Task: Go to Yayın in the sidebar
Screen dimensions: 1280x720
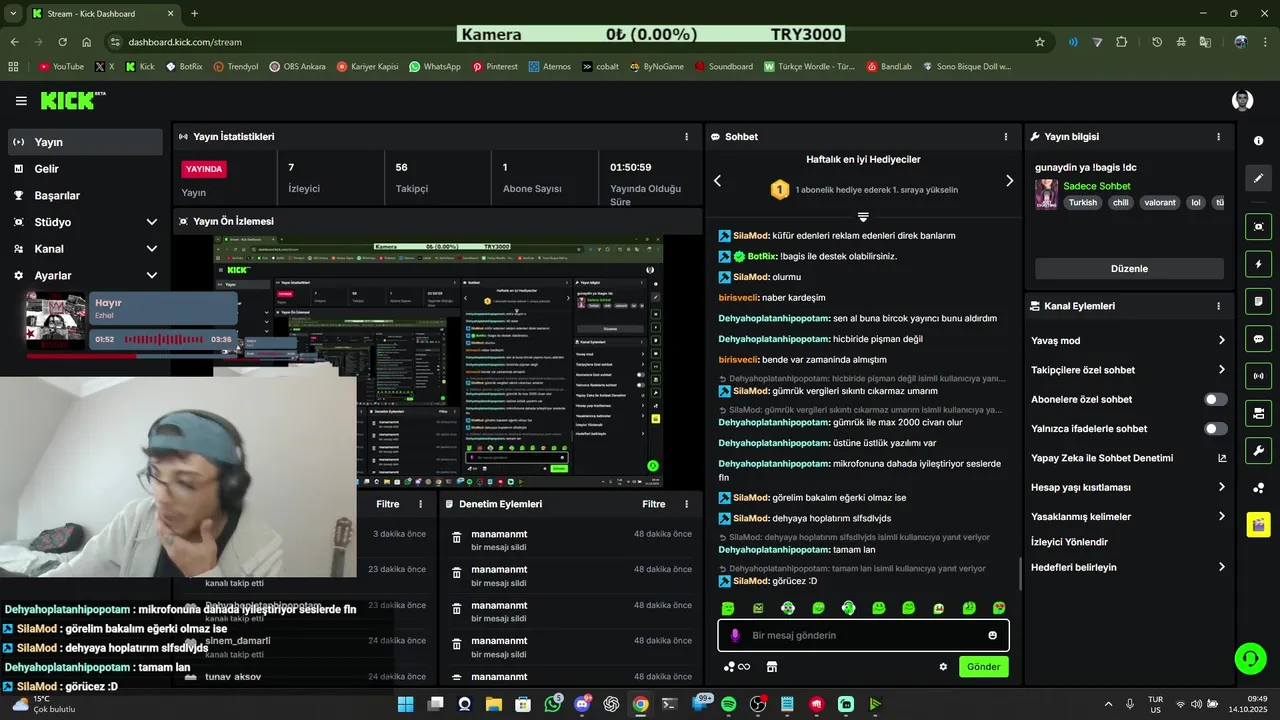Action: (x=85, y=142)
